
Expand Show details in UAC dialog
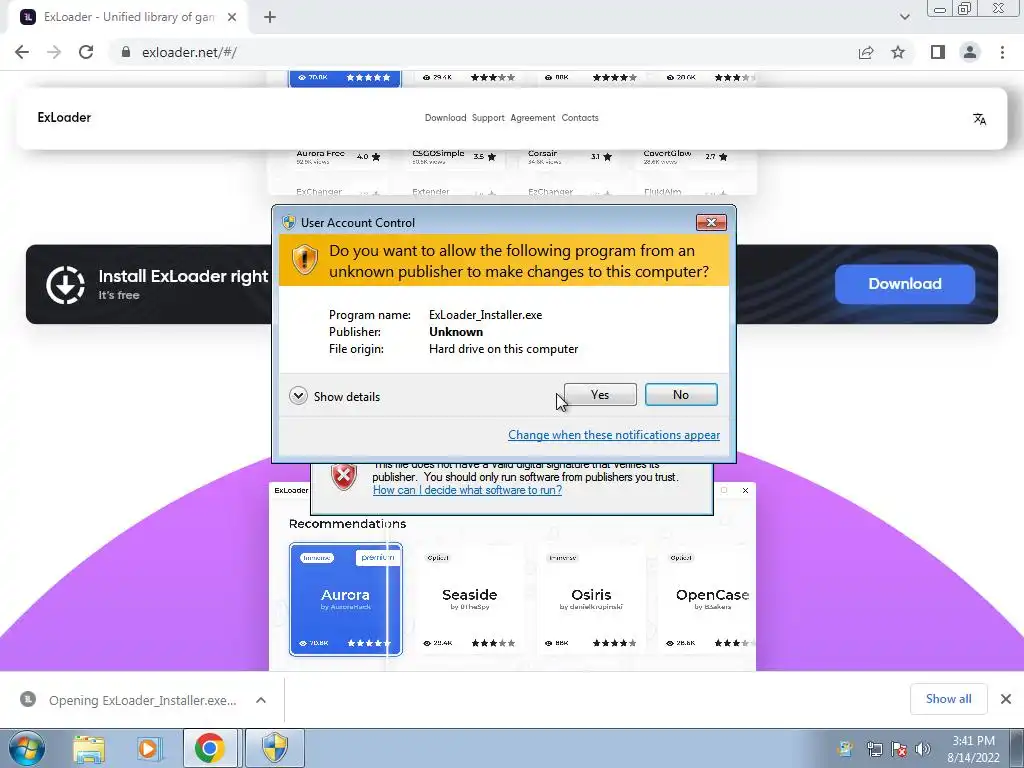click(x=334, y=396)
